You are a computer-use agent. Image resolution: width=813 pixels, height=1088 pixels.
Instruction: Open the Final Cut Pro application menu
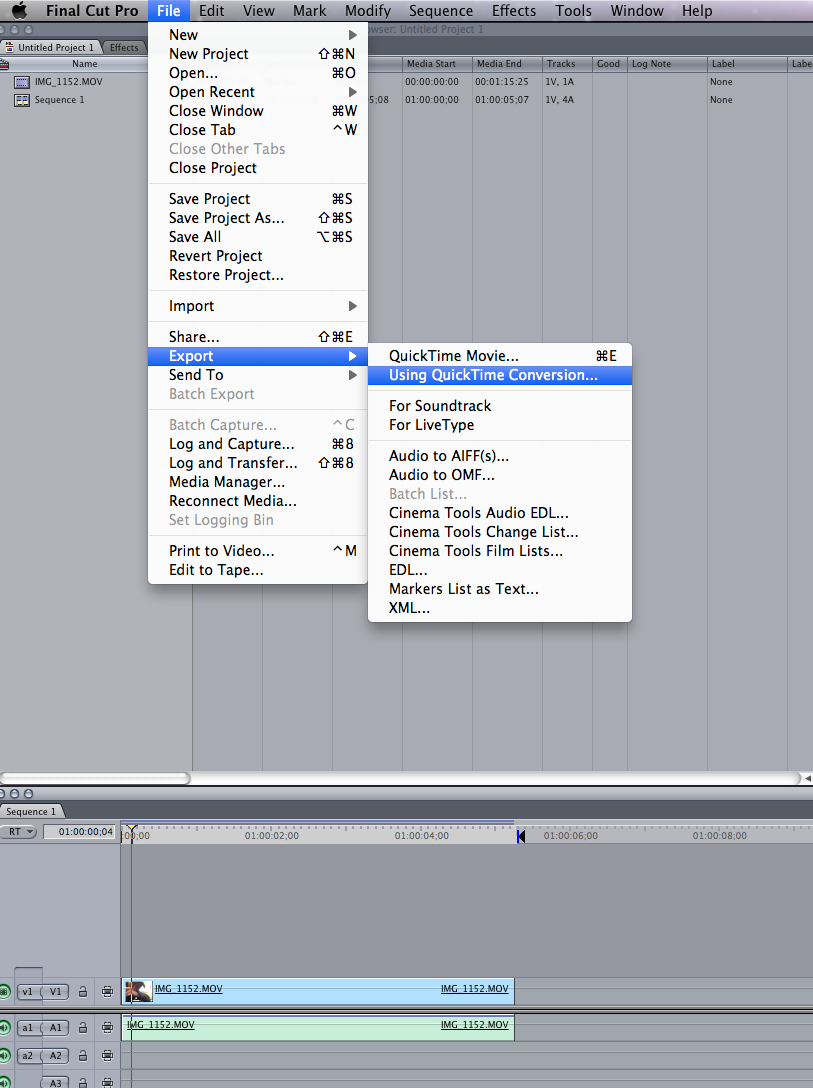[92, 10]
